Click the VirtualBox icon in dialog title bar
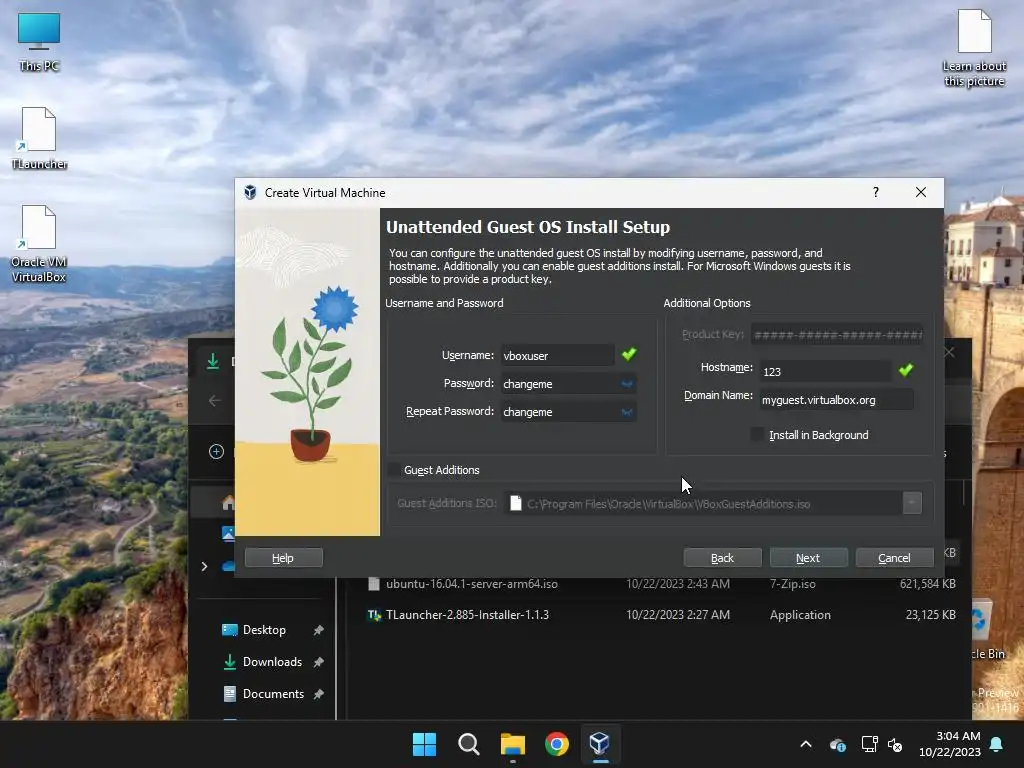Viewport: 1024px width, 768px height. coord(250,192)
